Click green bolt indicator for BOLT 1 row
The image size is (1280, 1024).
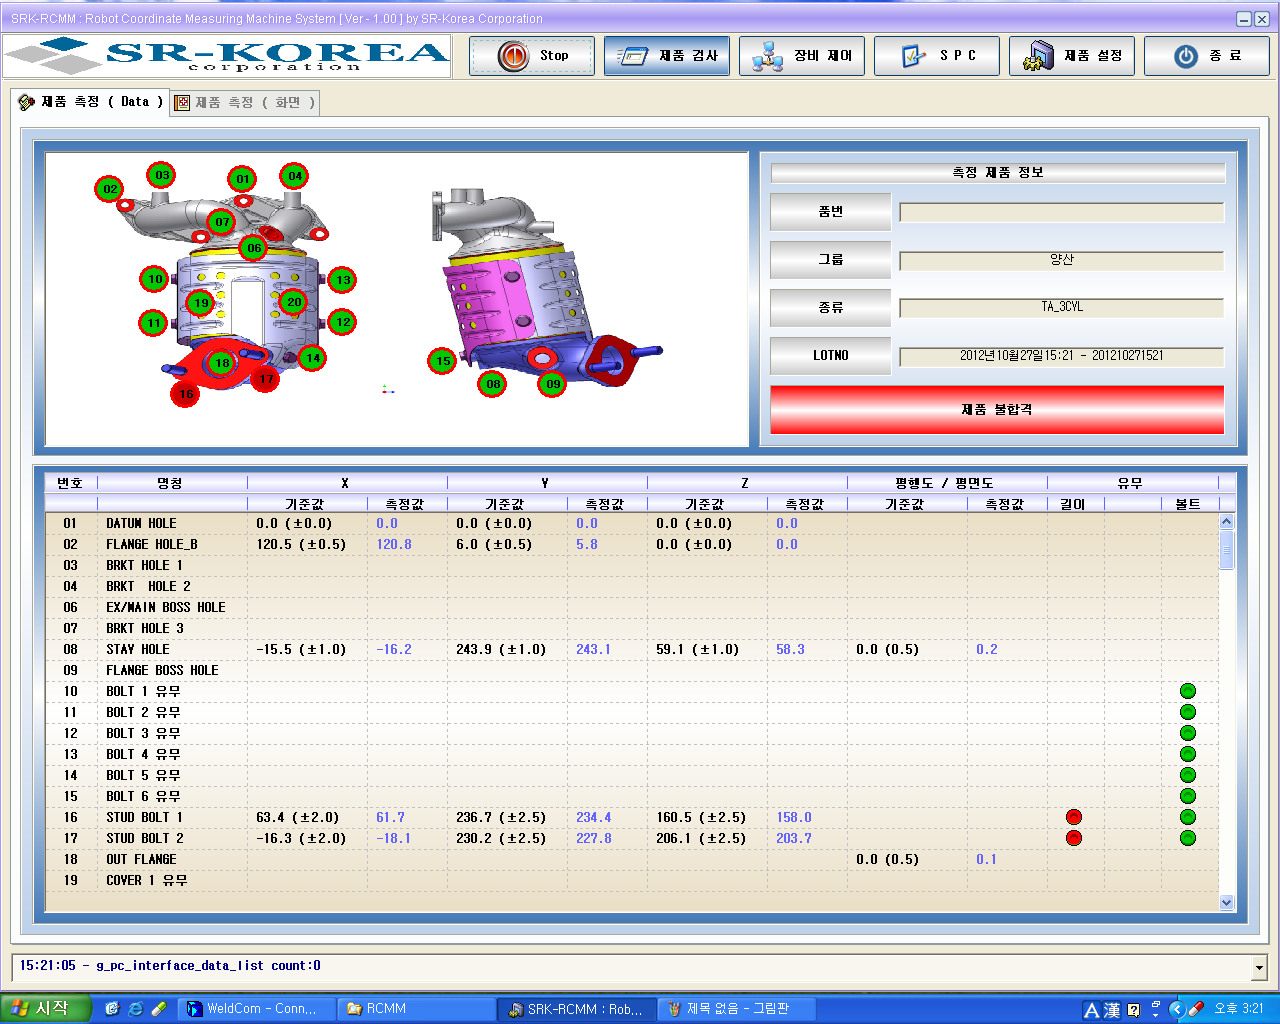click(x=1188, y=691)
